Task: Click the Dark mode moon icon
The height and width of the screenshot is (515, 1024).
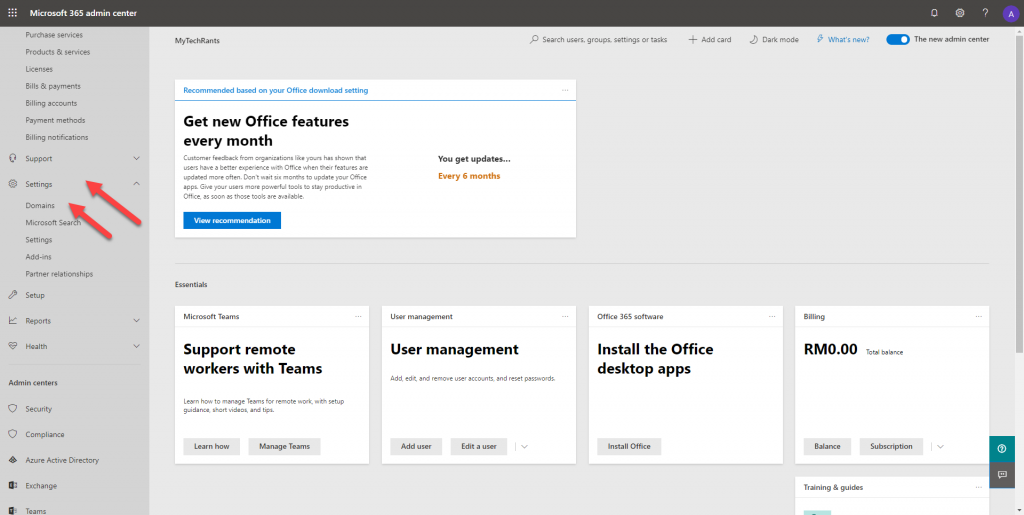Action: [x=753, y=40]
